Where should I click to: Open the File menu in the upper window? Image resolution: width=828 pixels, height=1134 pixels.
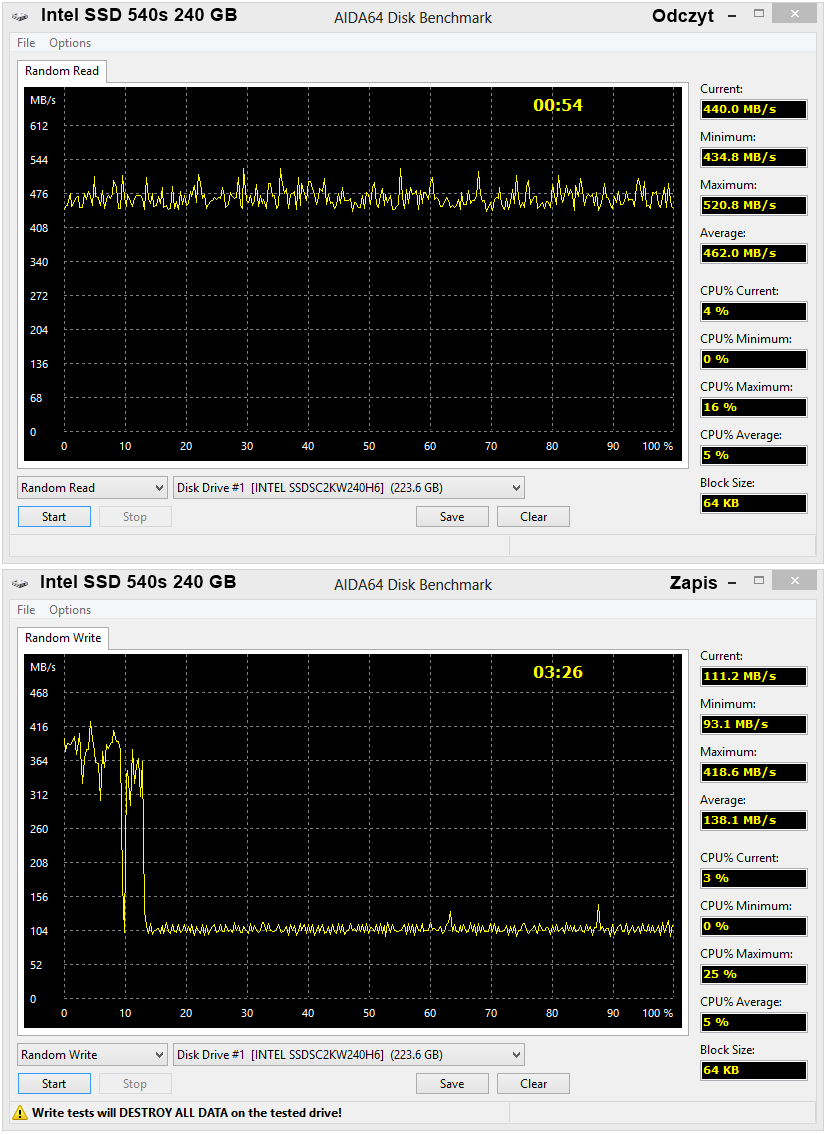(26, 43)
